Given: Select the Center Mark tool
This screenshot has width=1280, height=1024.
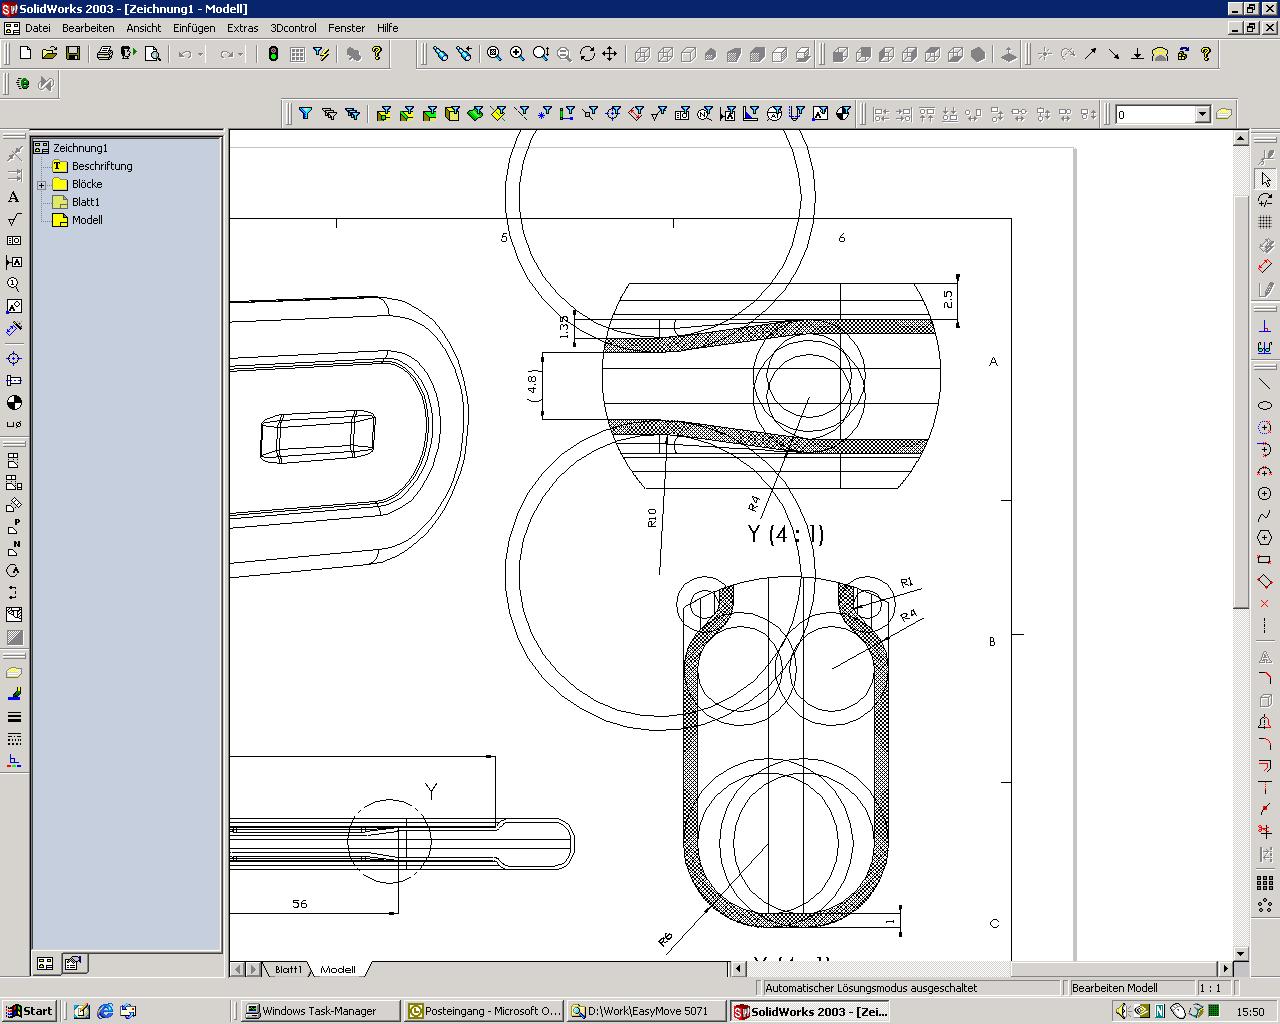Looking at the screenshot, I should (14, 358).
